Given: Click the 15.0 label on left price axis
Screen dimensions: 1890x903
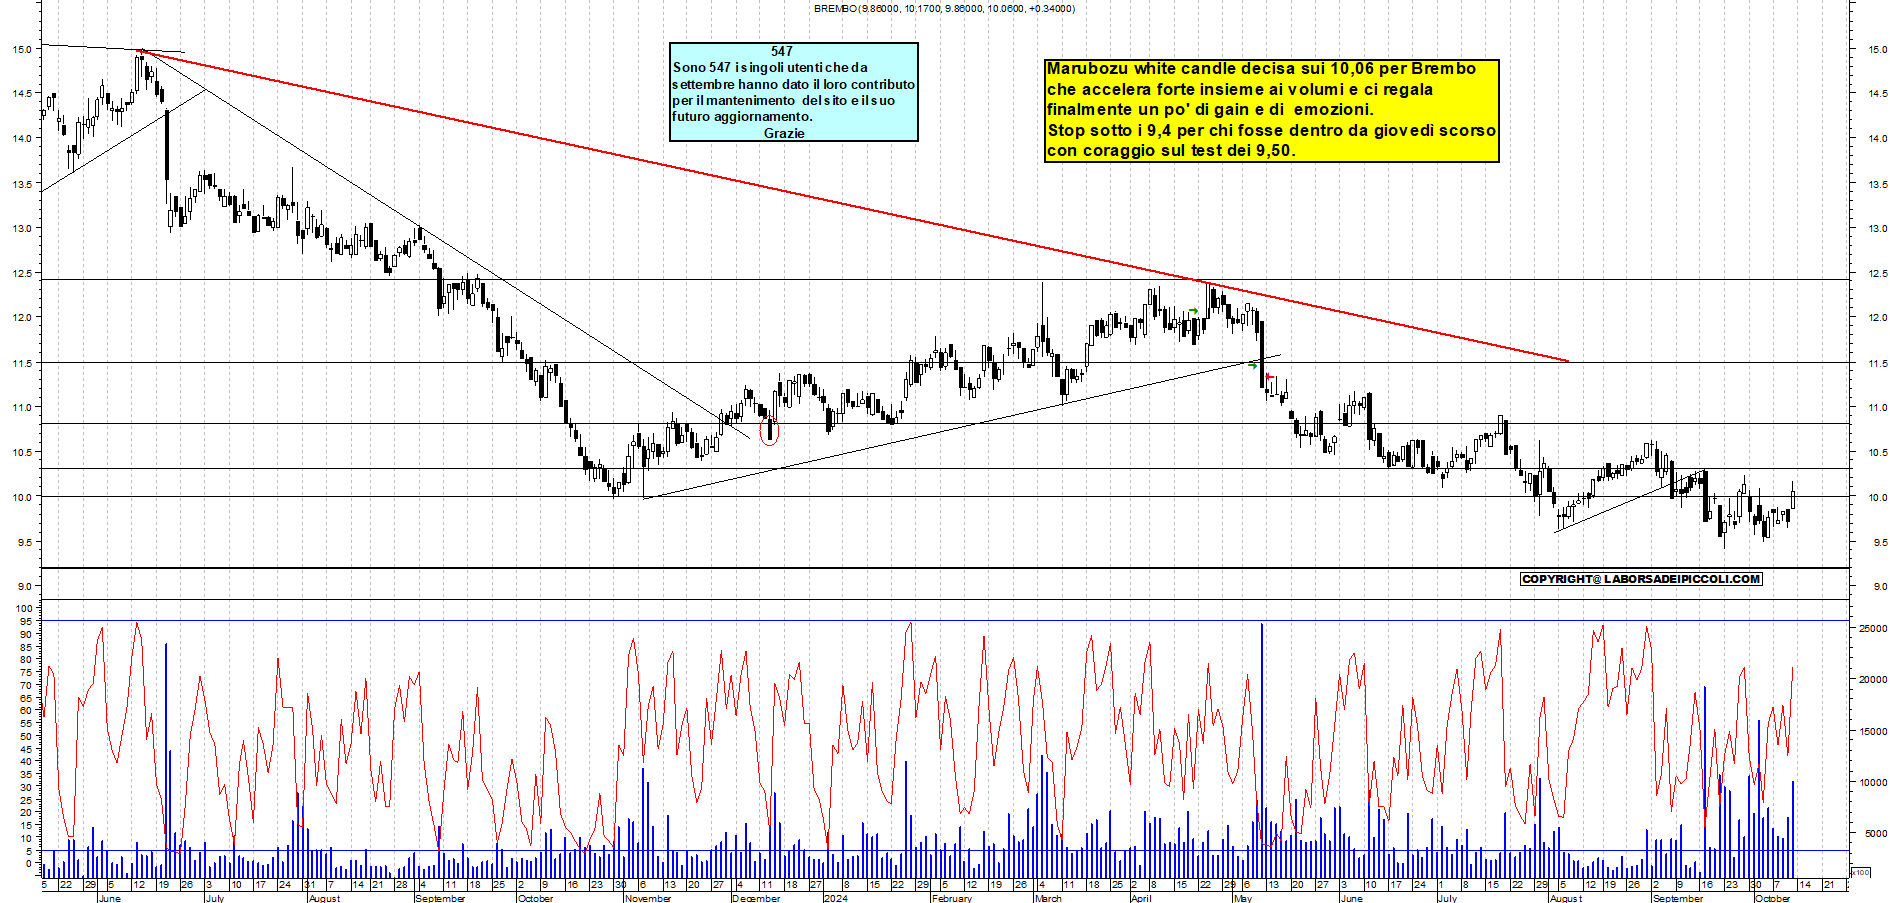Looking at the screenshot, I should pos(22,49).
